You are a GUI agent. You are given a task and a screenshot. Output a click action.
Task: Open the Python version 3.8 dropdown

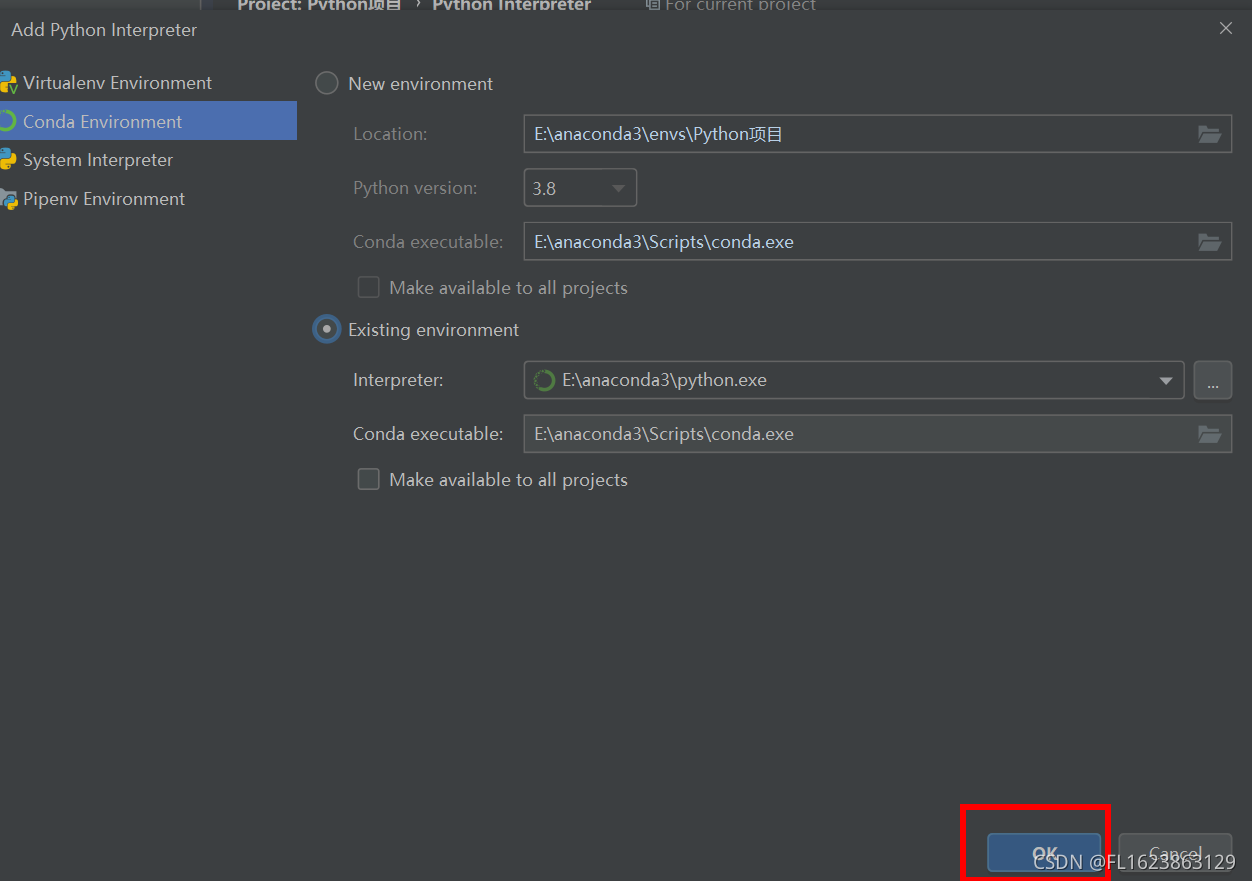(x=580, y=188)
